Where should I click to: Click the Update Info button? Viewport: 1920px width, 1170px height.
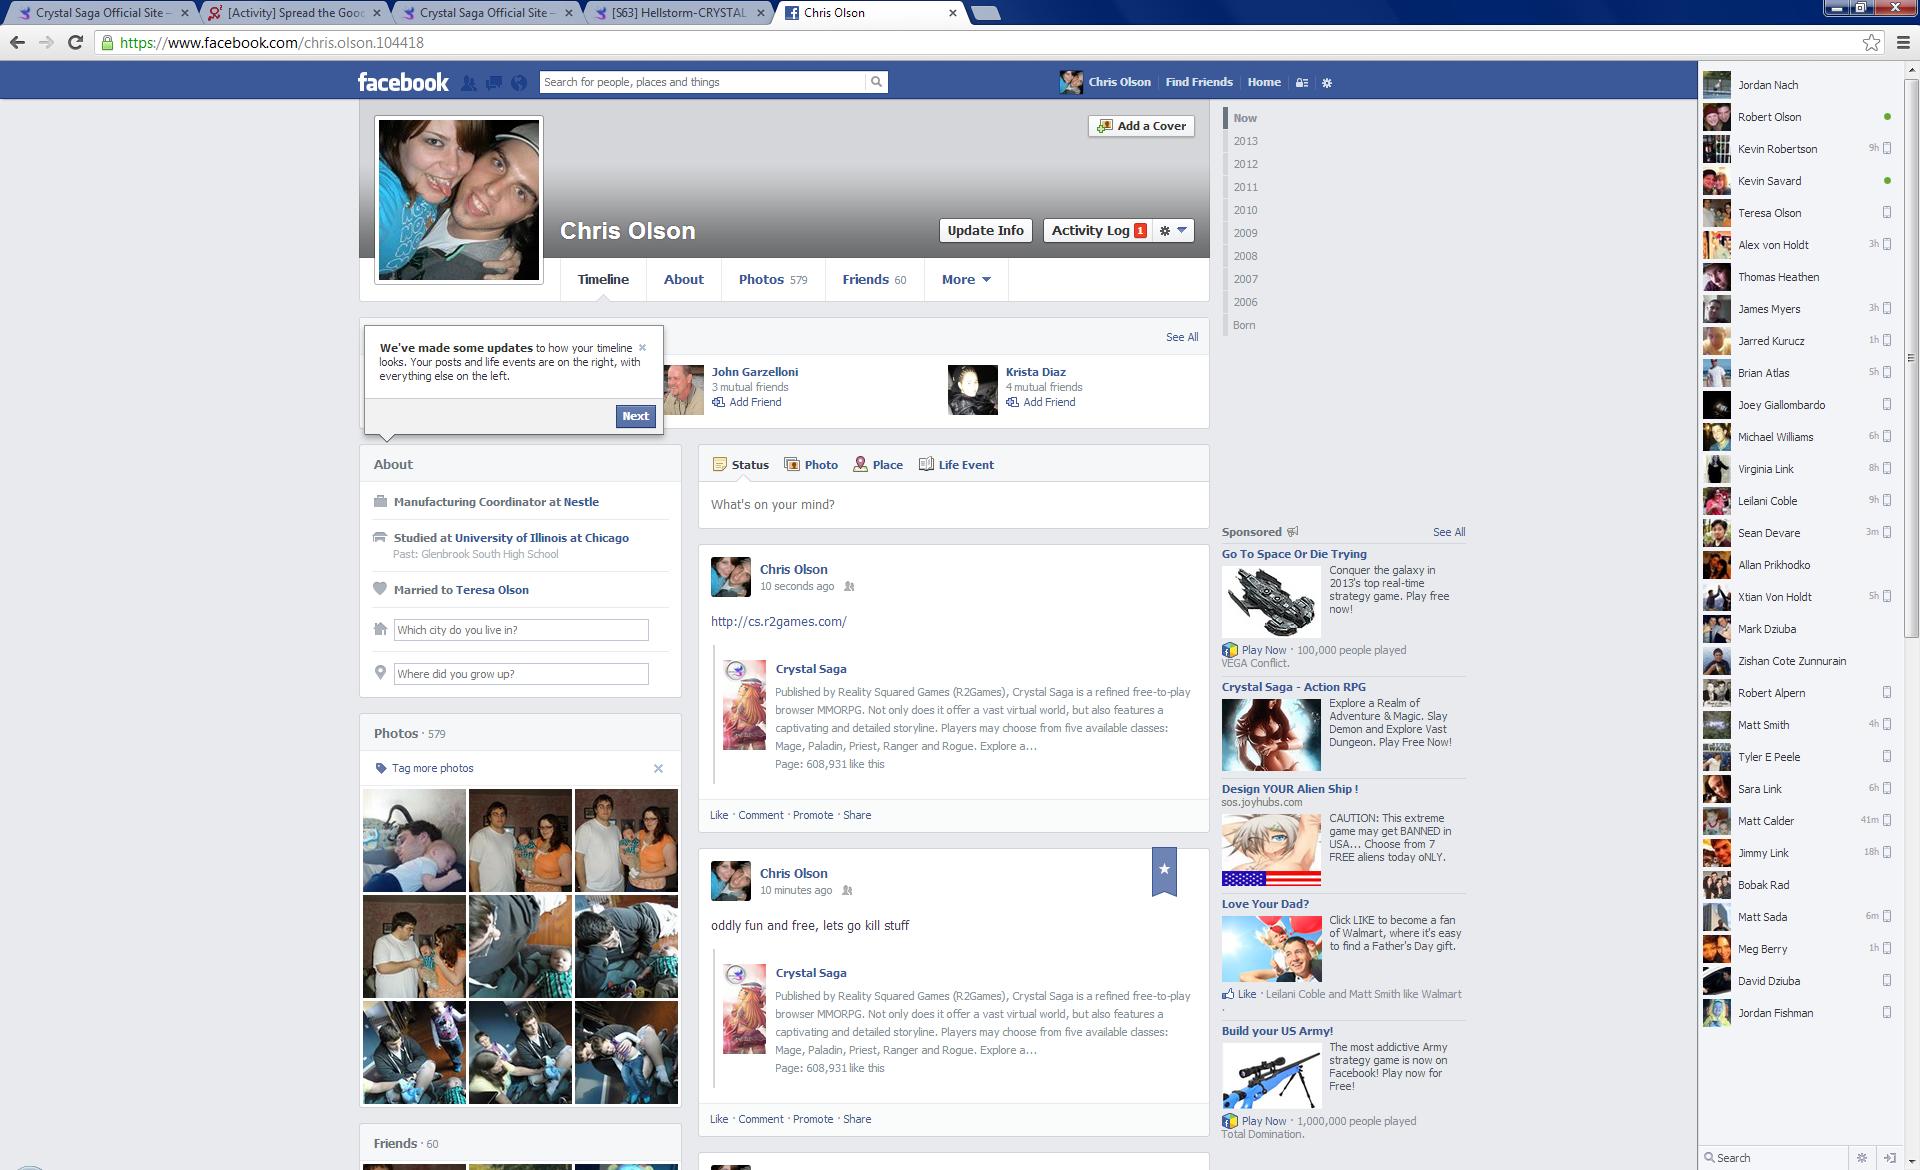[x=985, y=231]
